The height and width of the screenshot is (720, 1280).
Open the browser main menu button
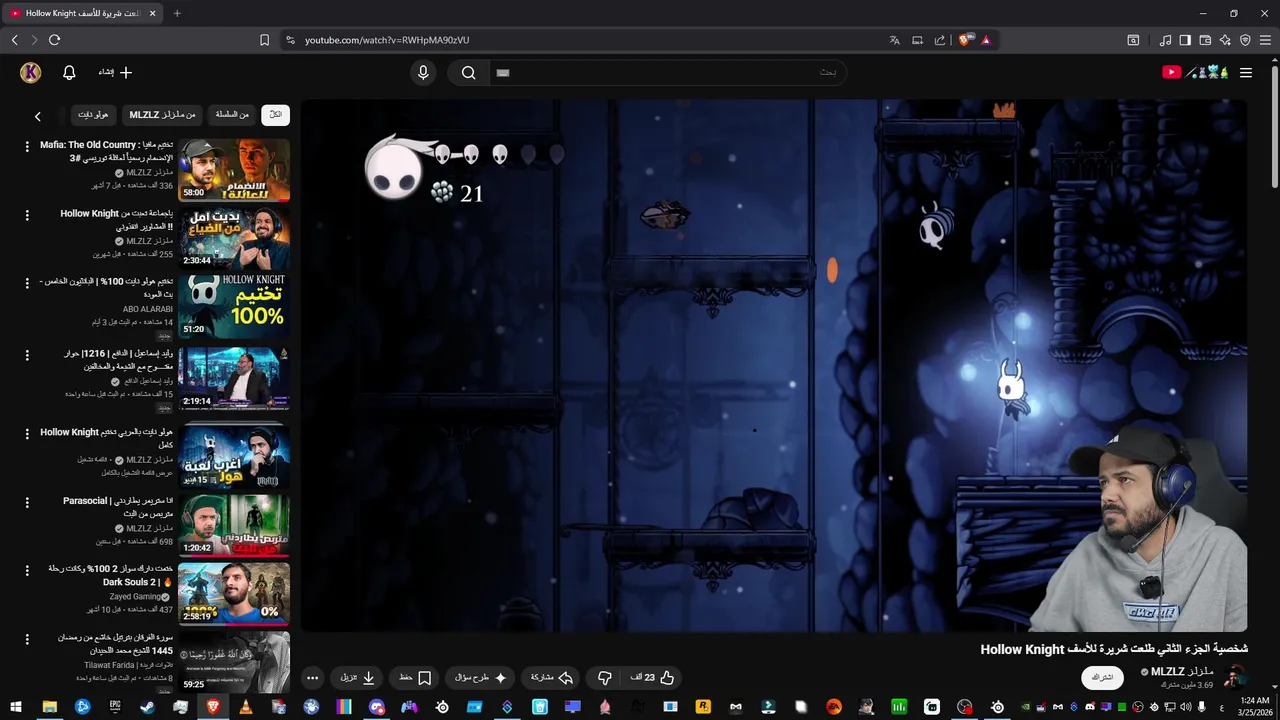point(1266,40)
